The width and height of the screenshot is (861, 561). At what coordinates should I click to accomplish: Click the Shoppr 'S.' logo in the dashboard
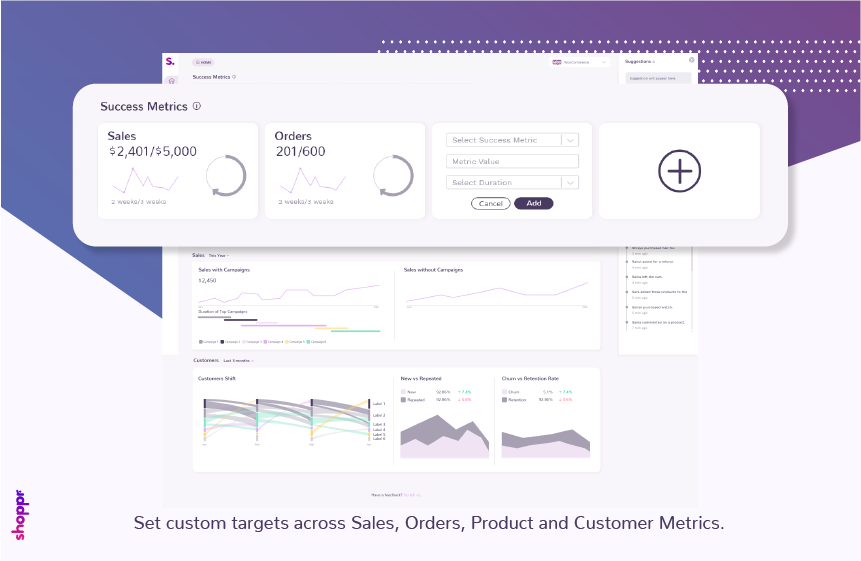(x=170, y=61)
